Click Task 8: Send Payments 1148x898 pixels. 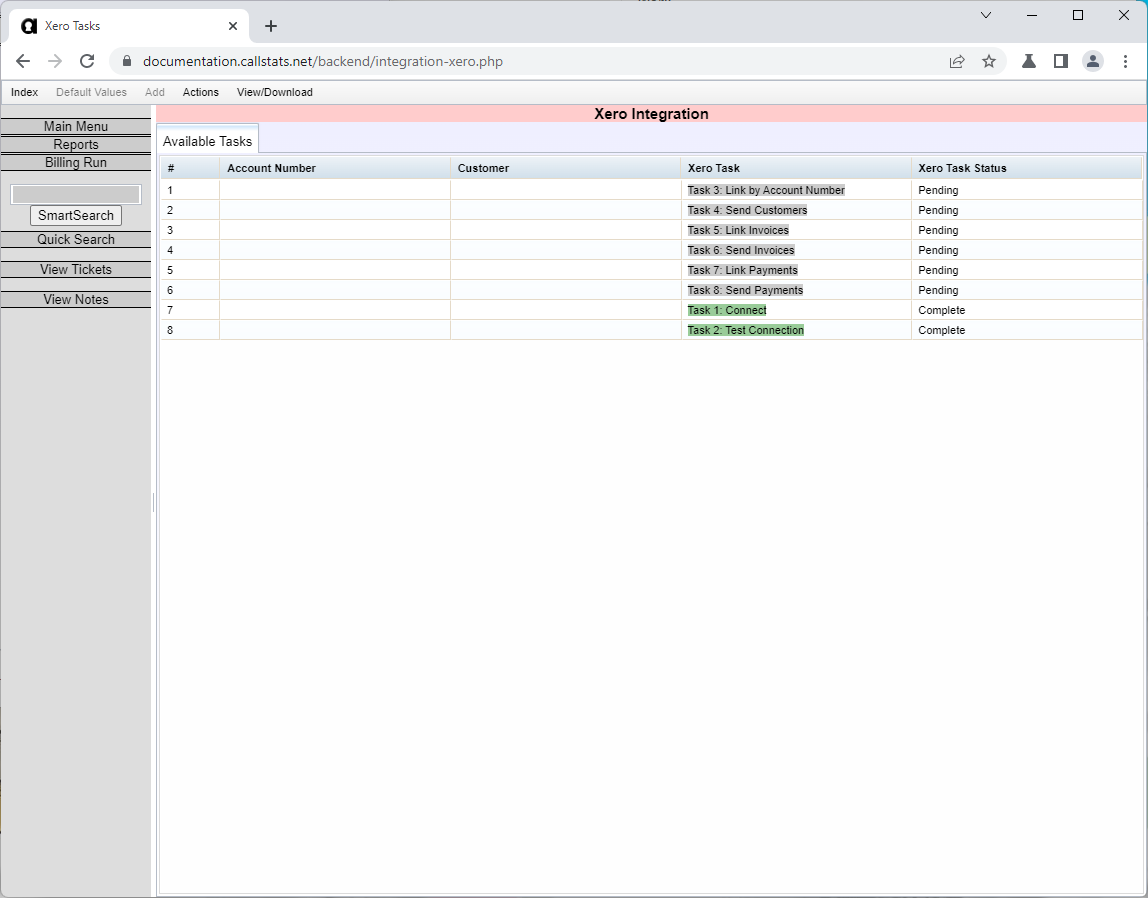point(744,290)
